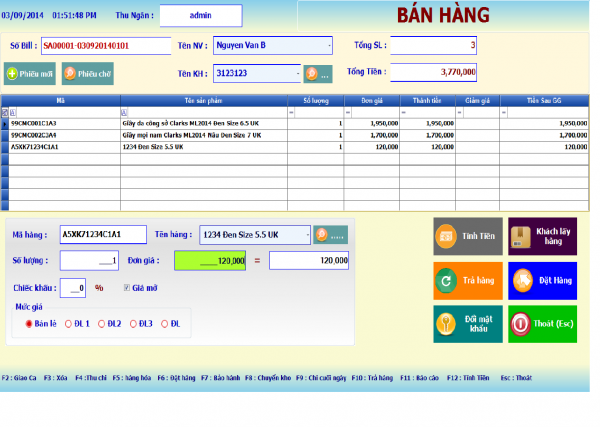Click the Khách lấy hàng button

[x=542, y=236]
